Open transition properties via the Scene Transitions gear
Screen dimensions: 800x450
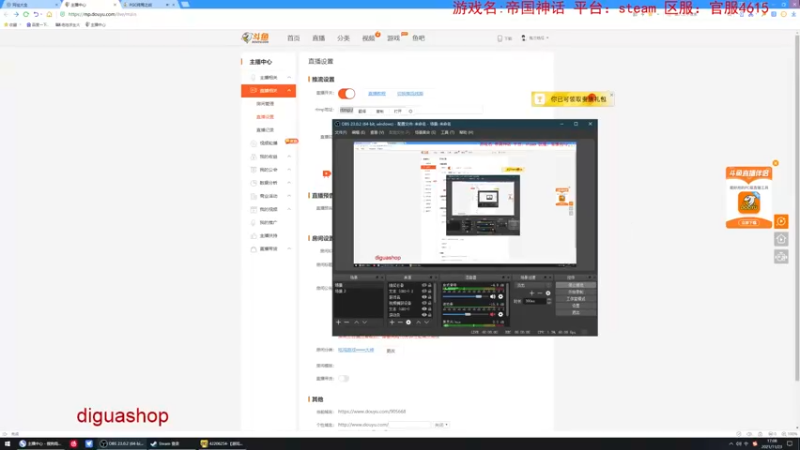[548, 293]
